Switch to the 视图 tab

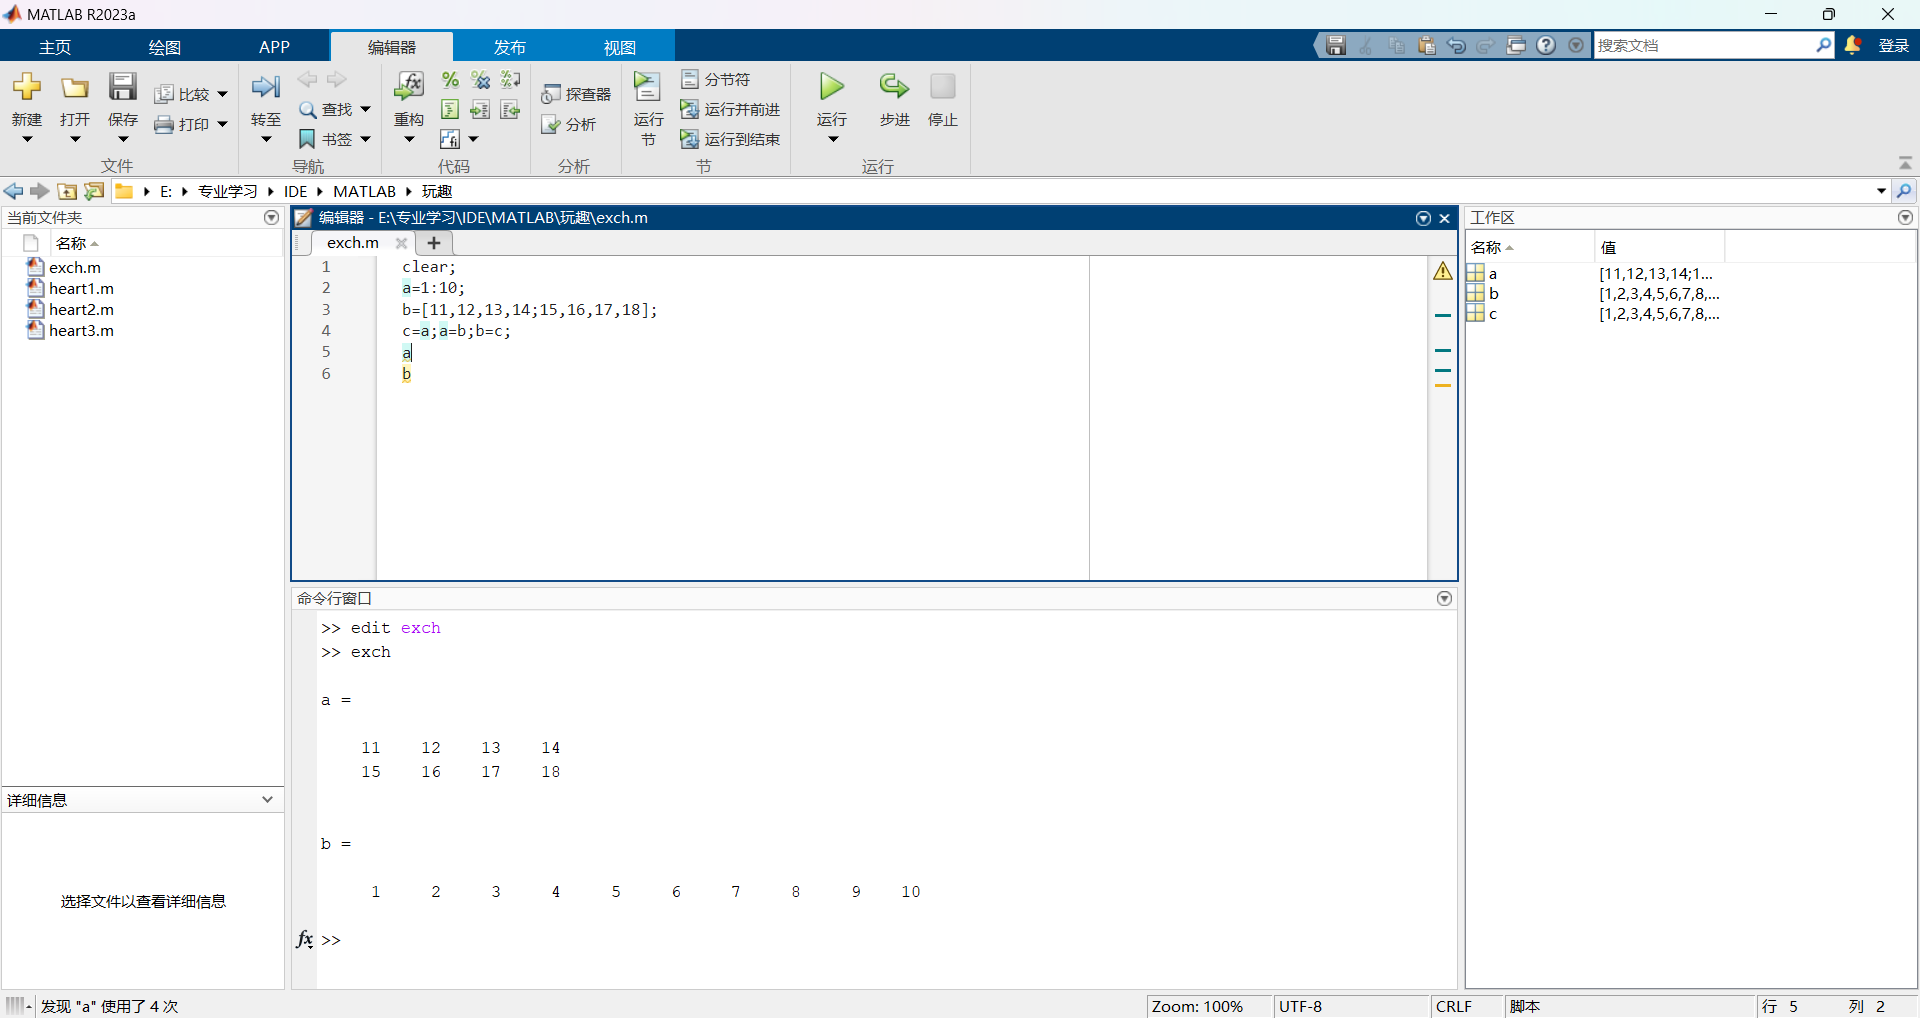(x=619, y=47)
